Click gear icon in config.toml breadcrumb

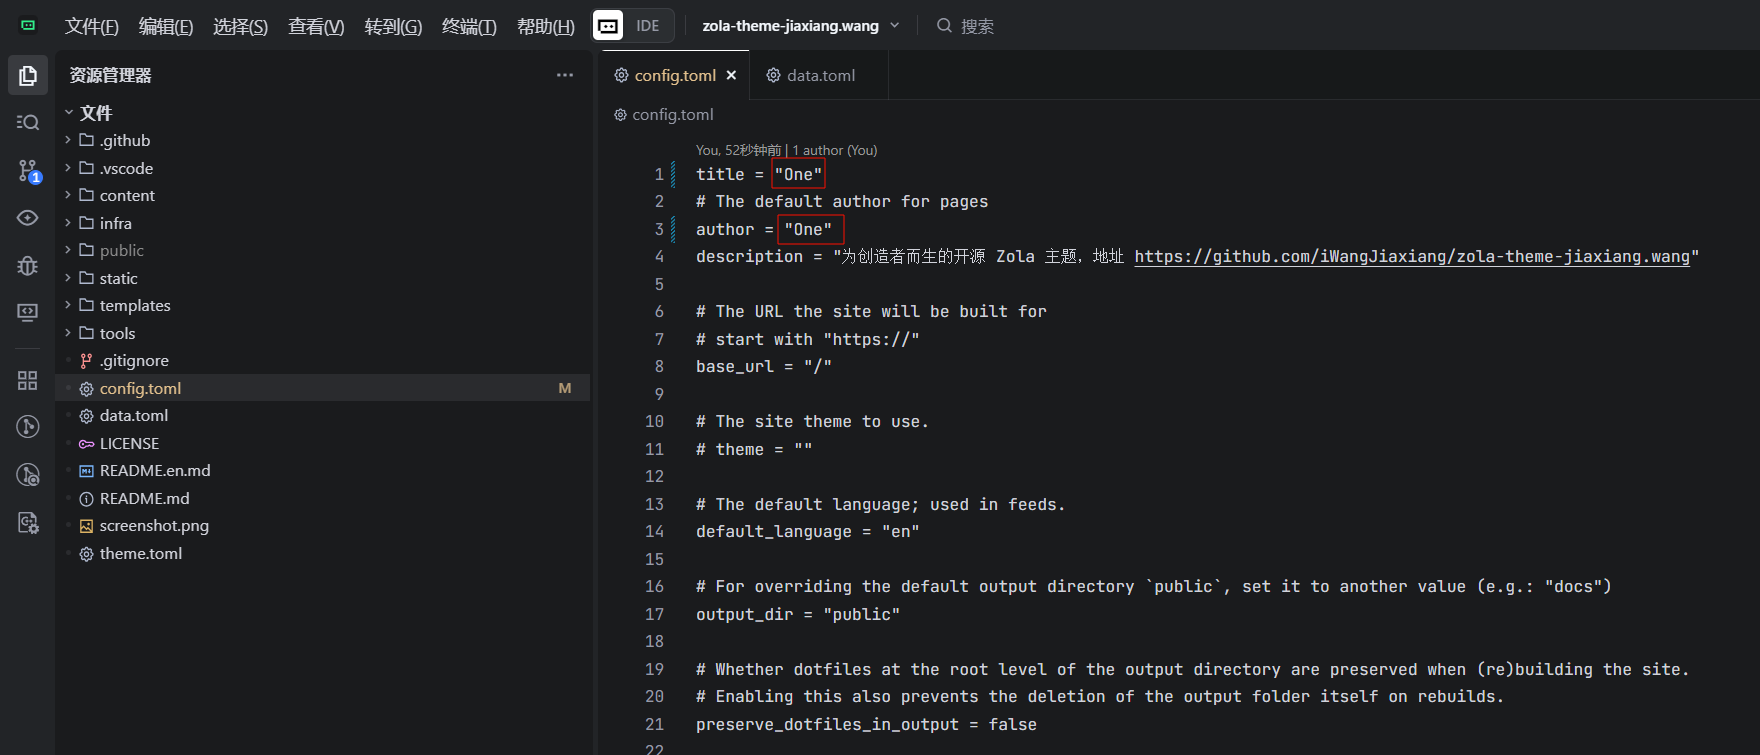click(620, 115)
